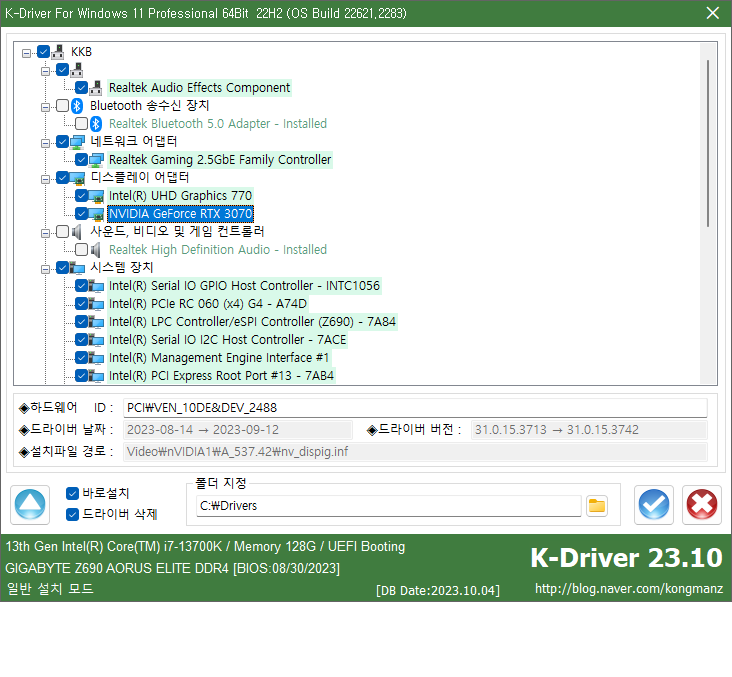732x677 pixels.
Task: Uncheck Realtek Gaming 2.5GbE Family Controller
Action: point(81,159)
